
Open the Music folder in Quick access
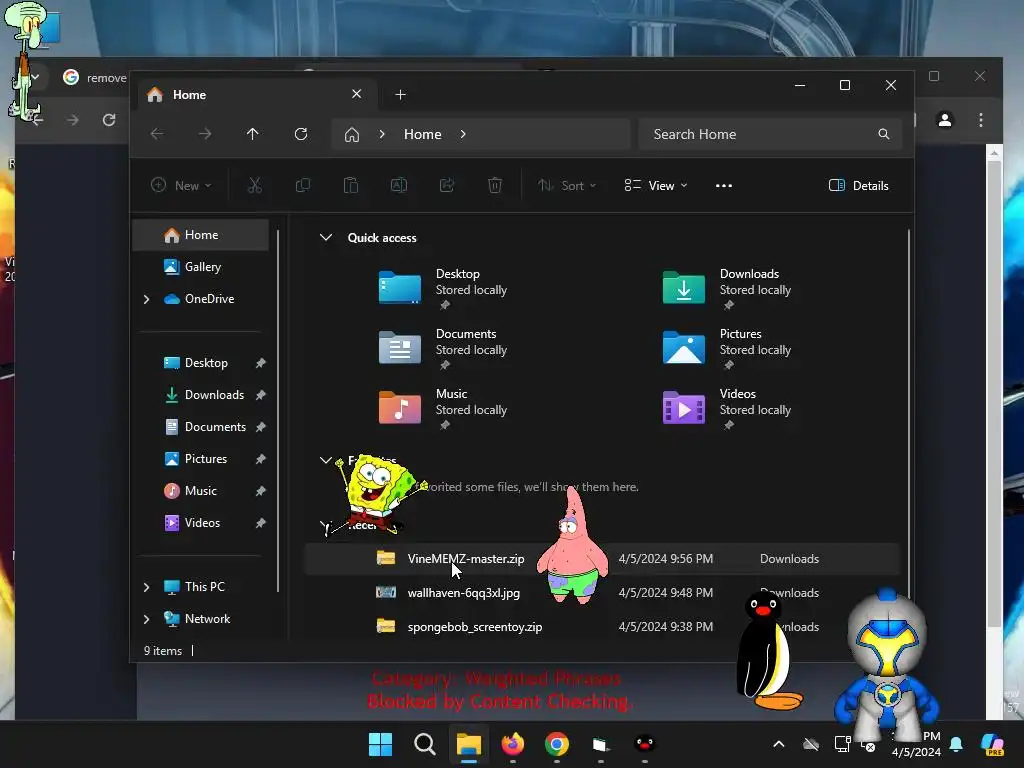point(444,408)
